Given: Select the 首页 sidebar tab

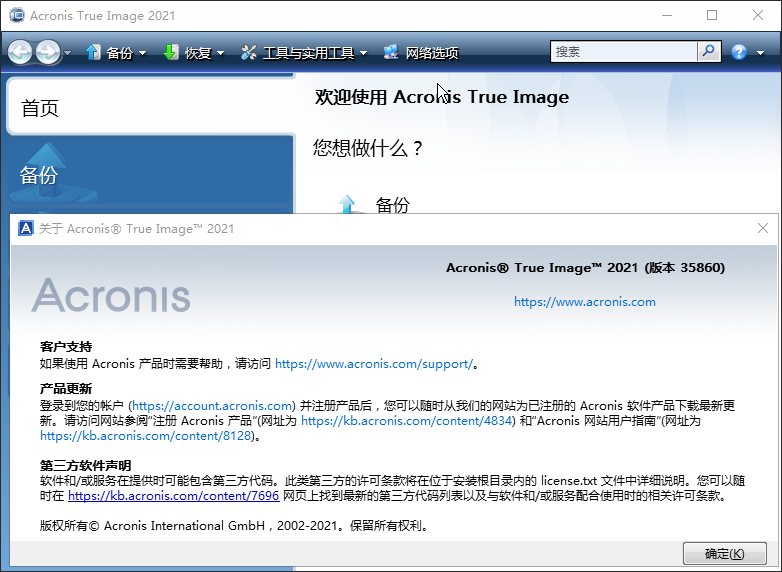Looking at the screenshot, I should 150,108.
